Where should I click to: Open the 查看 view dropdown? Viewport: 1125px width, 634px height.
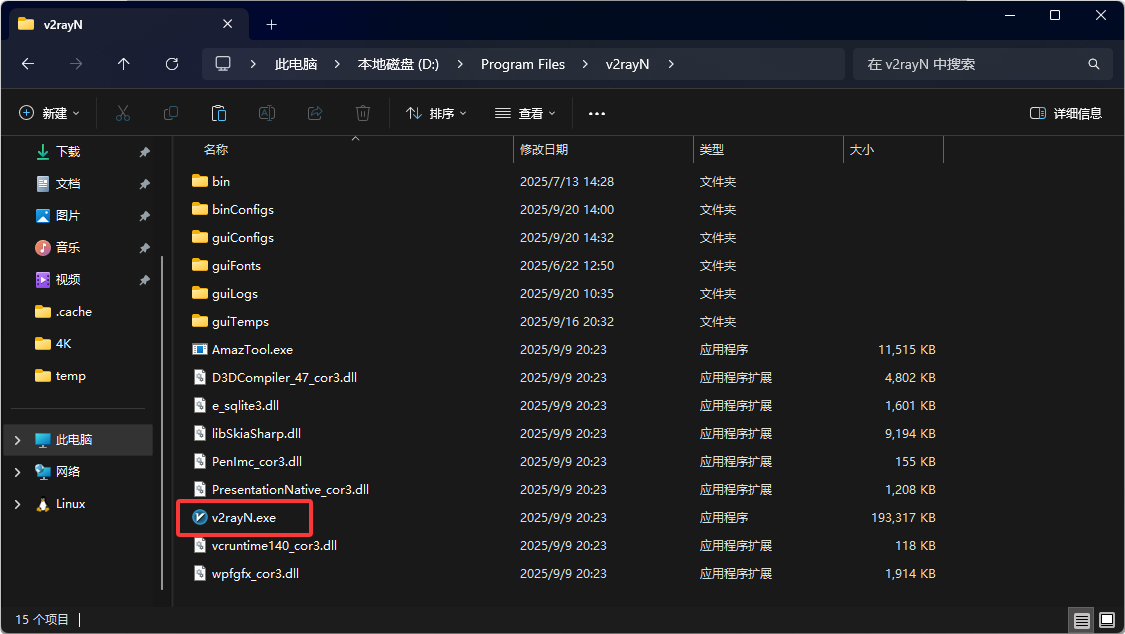click(x=525, y=114)
